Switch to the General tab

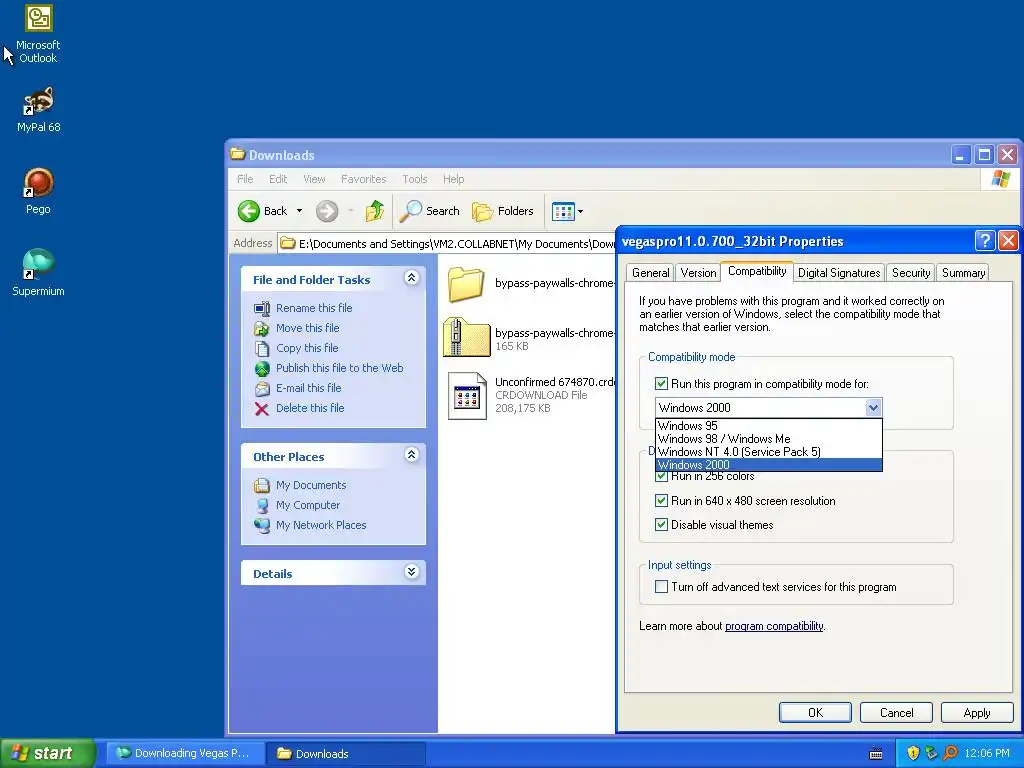[x=650, y=273]
